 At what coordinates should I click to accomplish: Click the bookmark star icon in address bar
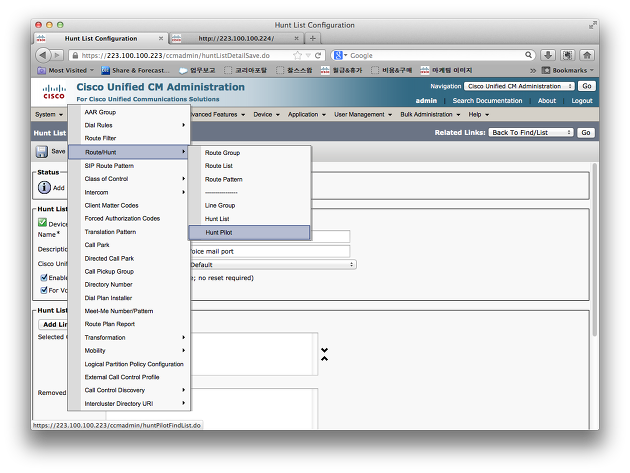point(297,55)
